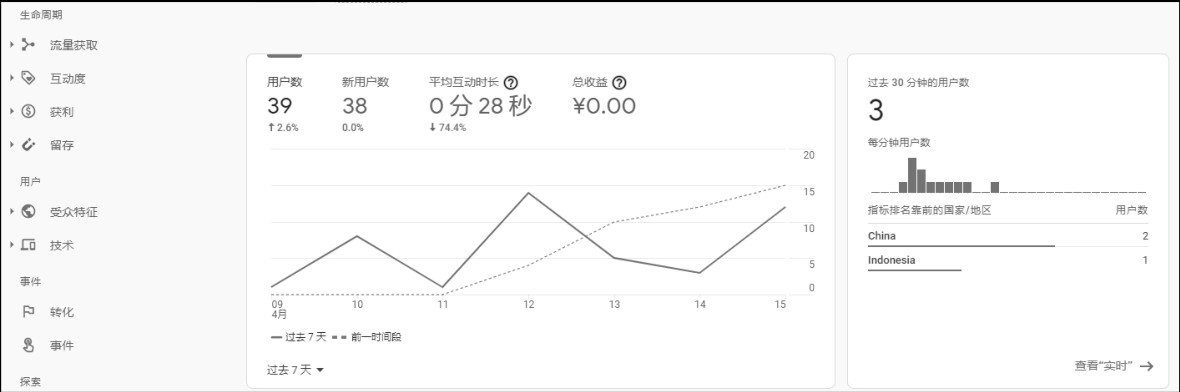Select the 新用户数 metric tab
Image resolution: width=1180 pixels, height=392 pixels.
(365, 105)
